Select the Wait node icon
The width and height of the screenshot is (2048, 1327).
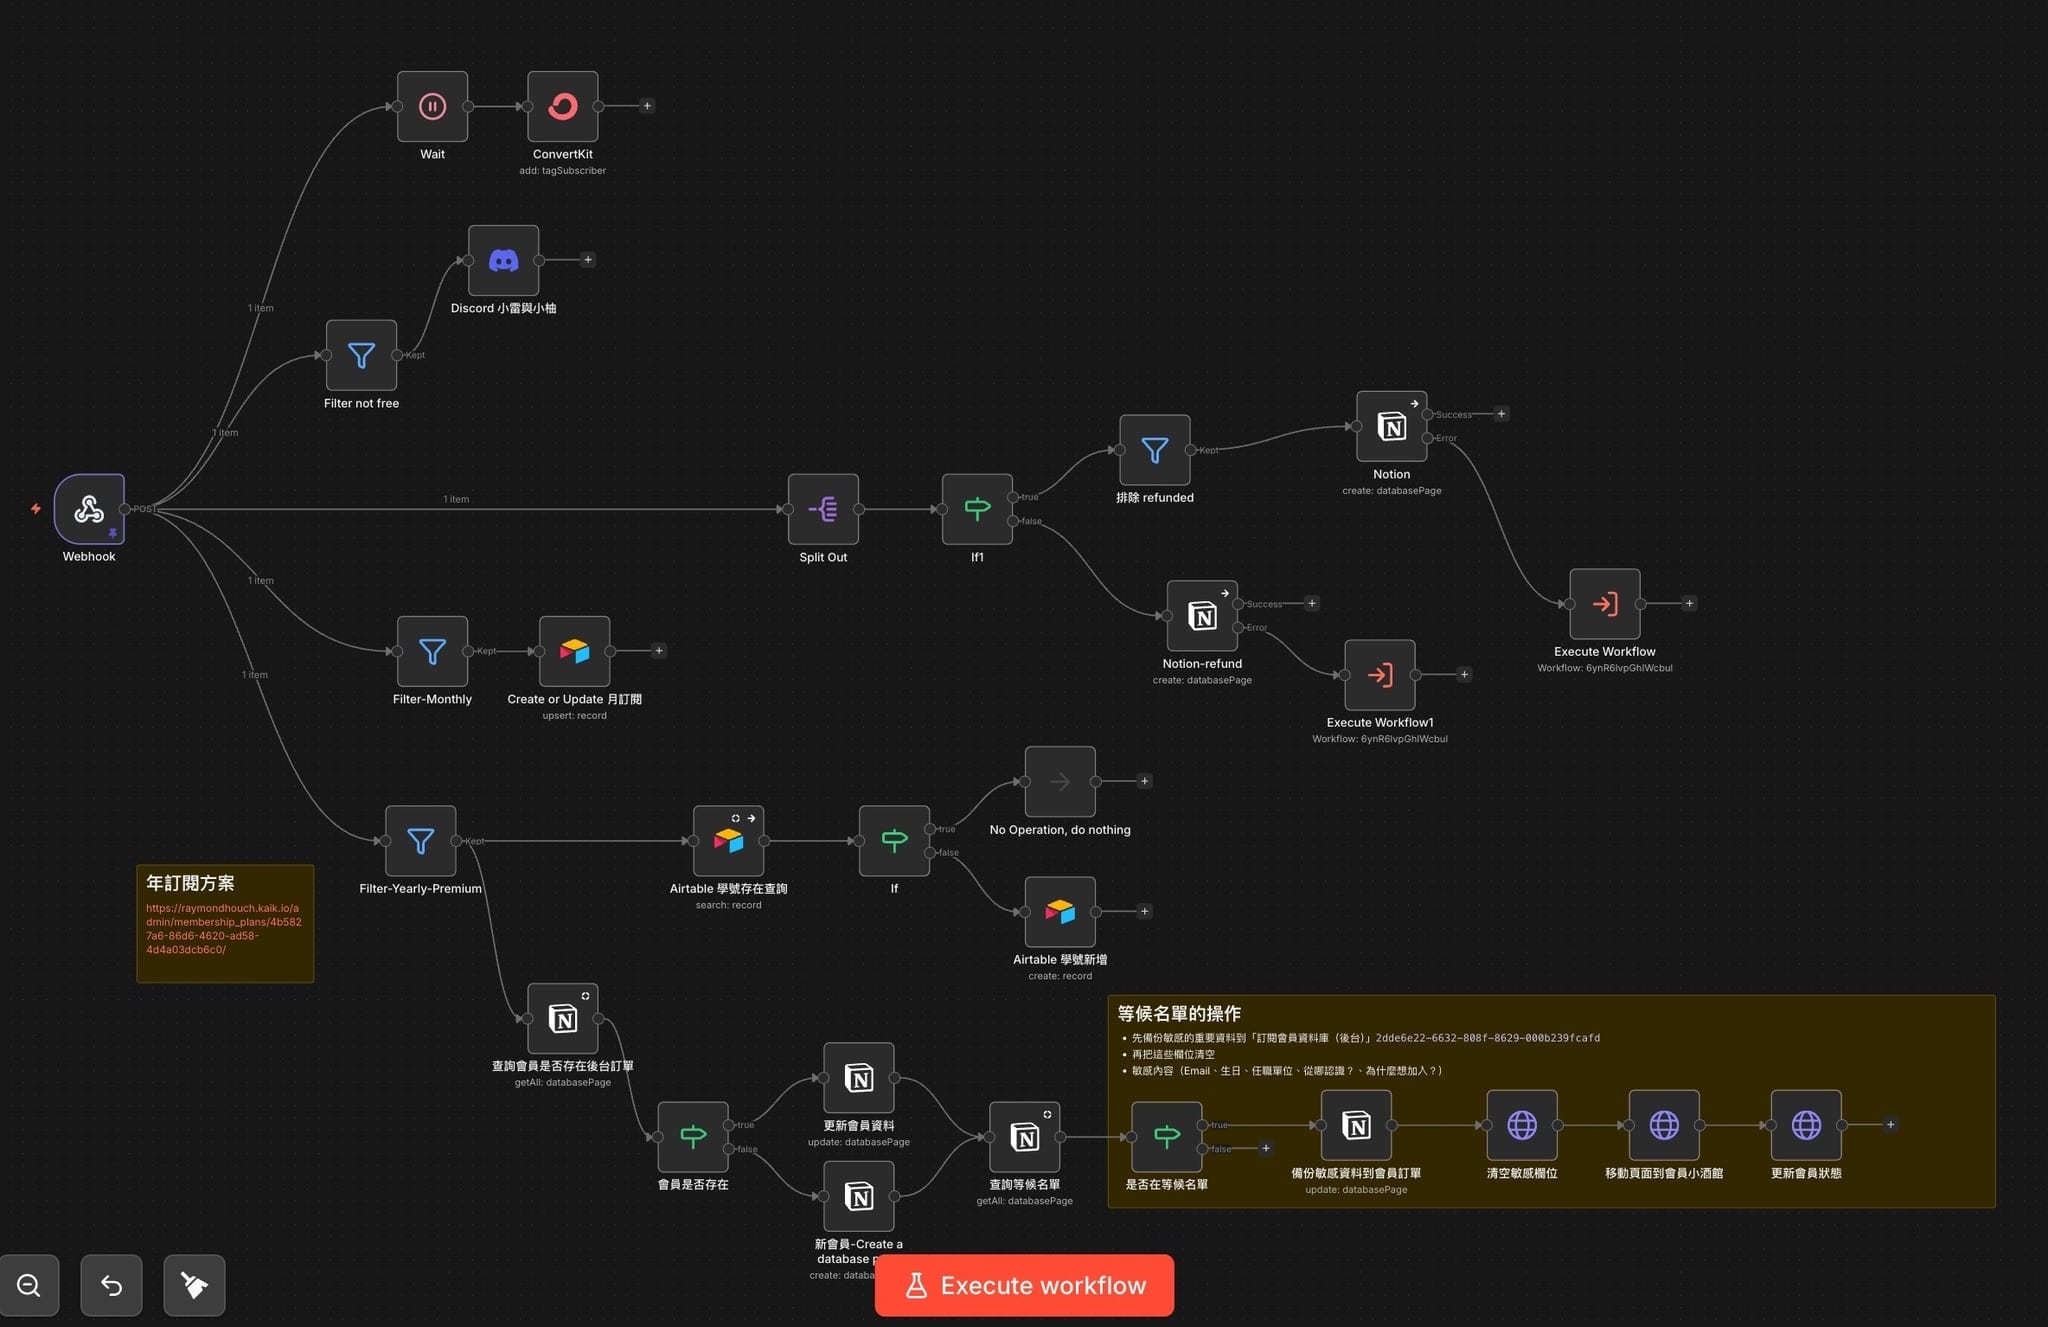(x=432, y=106)
